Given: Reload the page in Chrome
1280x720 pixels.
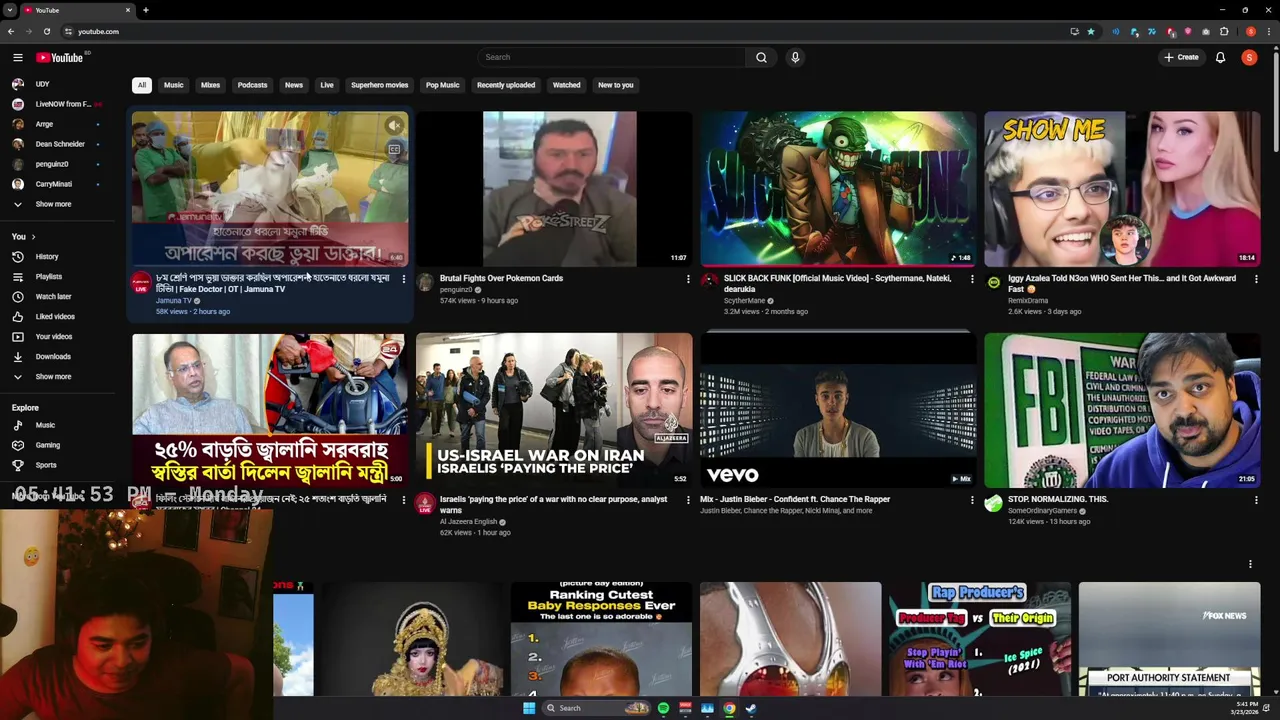Looking at the screenshot, I should 46,31.
